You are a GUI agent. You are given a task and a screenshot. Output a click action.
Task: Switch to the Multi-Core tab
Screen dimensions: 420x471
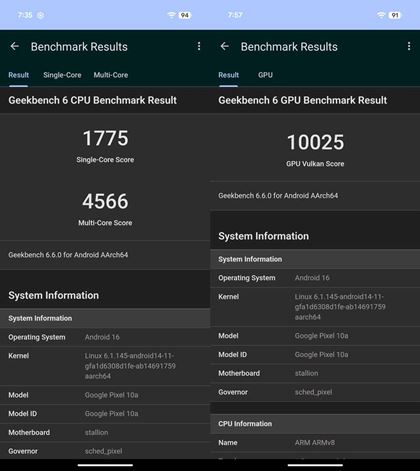(x=111, y=75)
